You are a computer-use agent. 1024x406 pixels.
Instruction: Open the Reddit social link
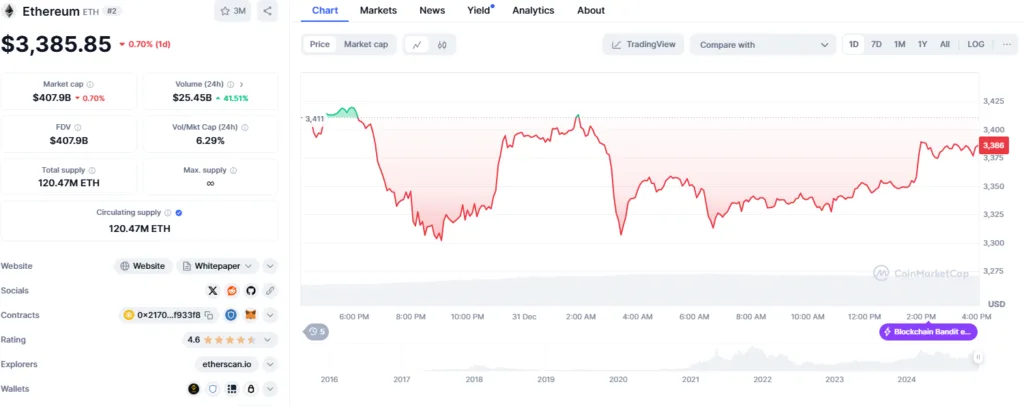coord(231,290)
